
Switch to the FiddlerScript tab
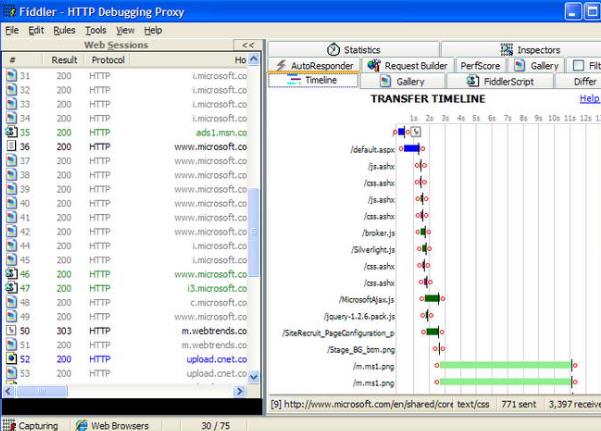500,81
